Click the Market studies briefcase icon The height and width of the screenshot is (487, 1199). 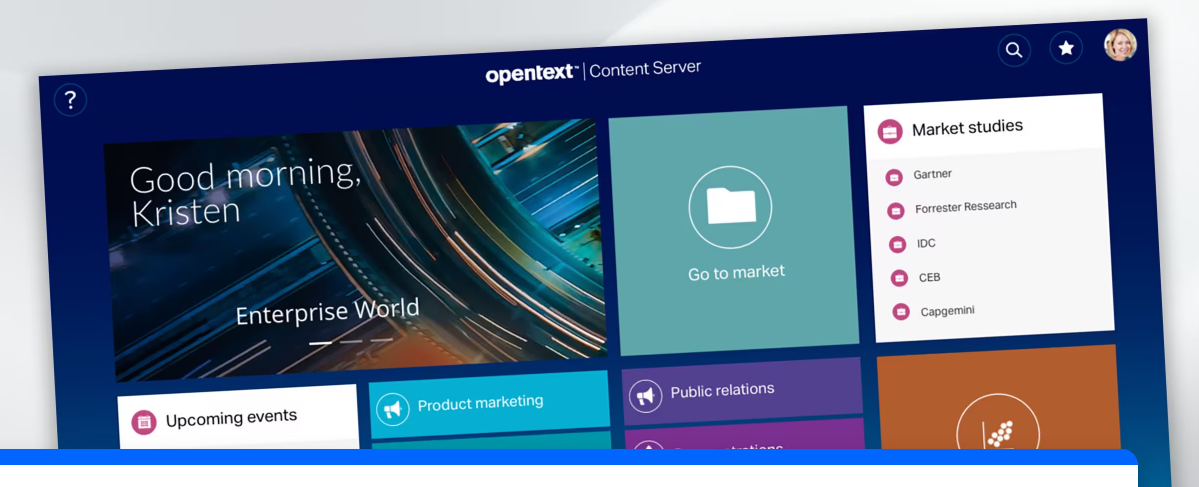point(890,131)
